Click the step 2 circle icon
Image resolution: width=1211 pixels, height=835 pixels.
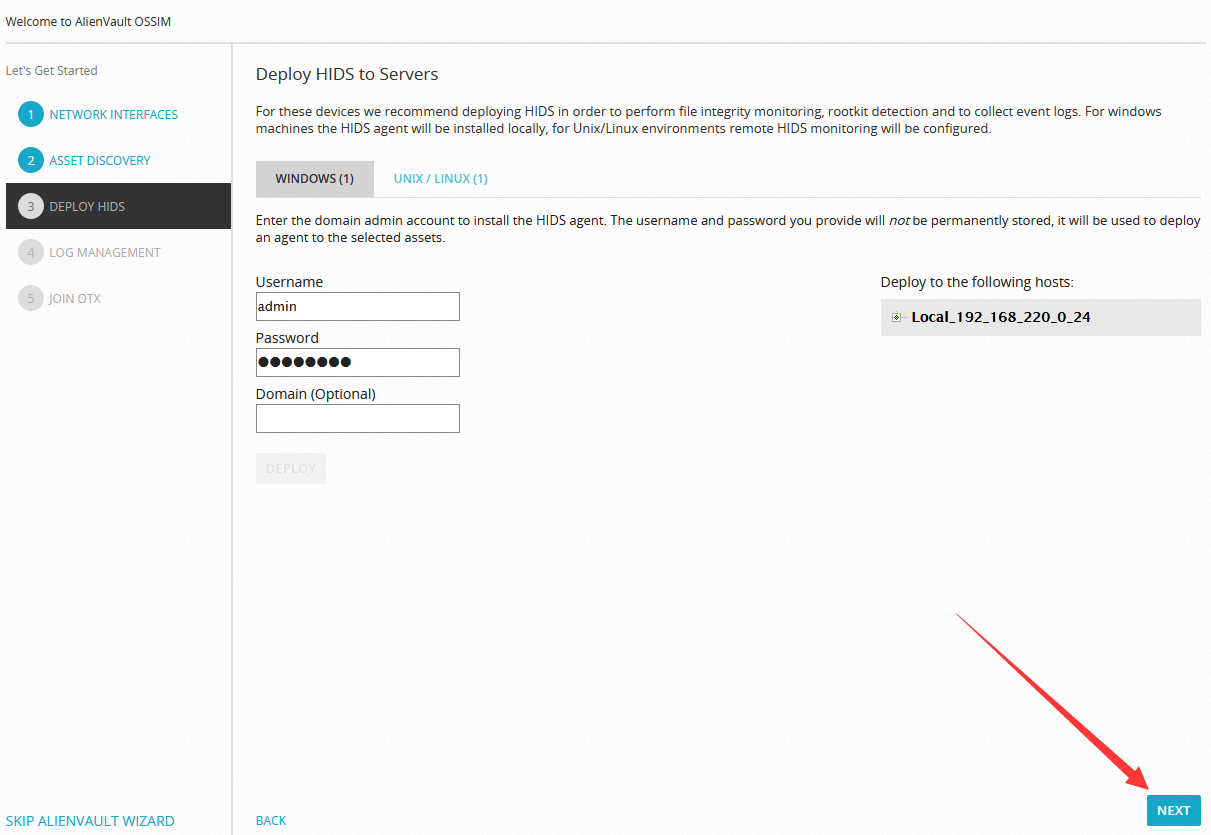(31, 160)
